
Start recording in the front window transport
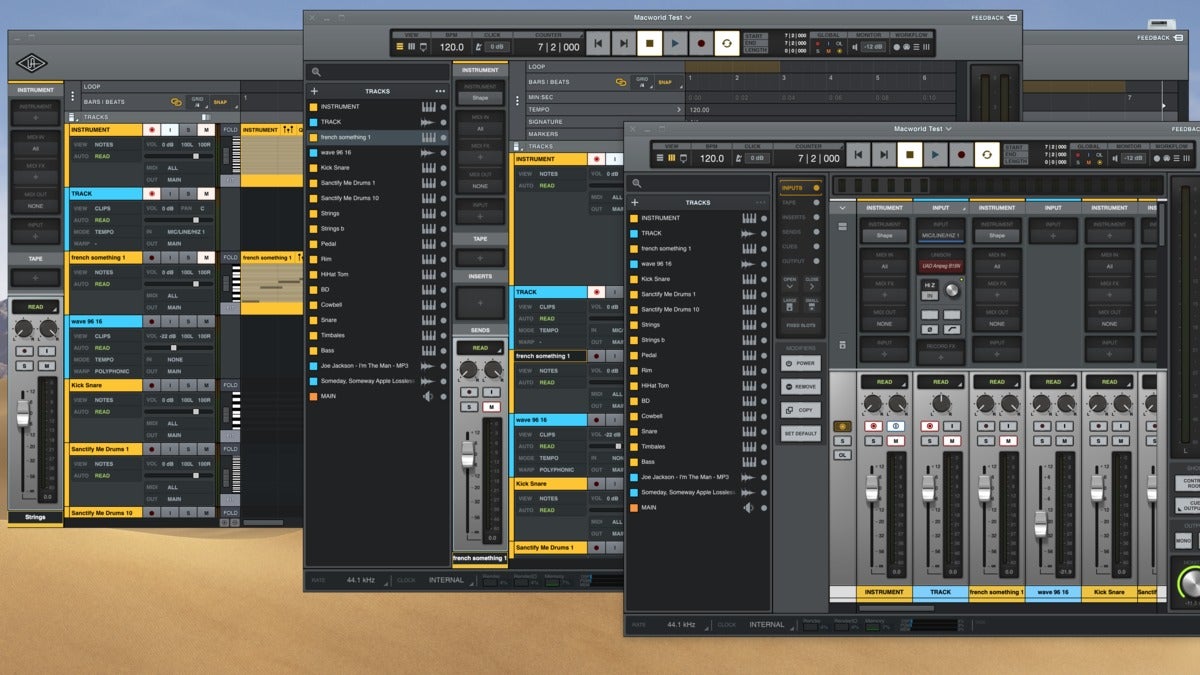click(x=961, y=155)
